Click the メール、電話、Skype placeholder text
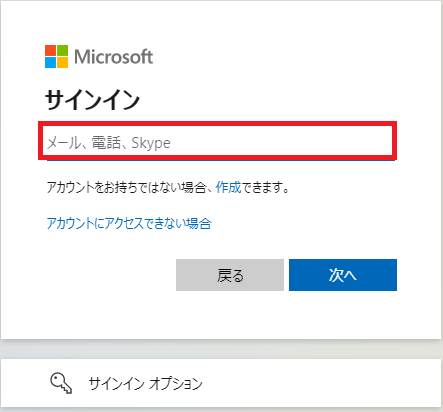Viewport: 443px width, 412px height. tap(108, 143)
